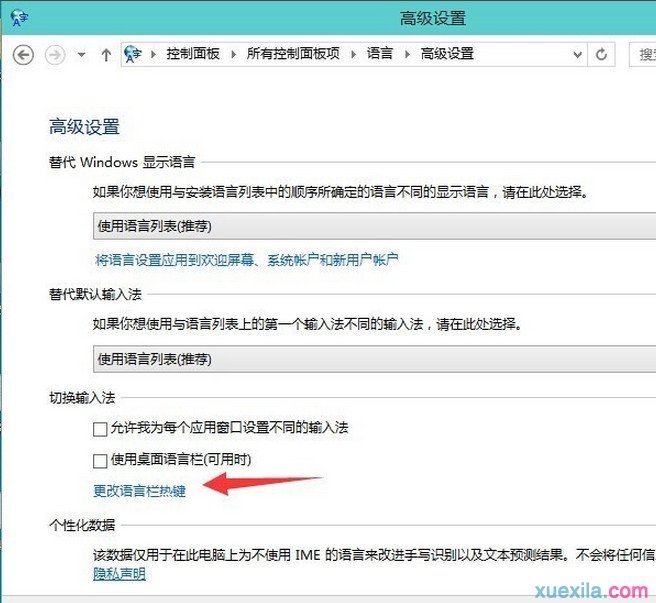Click the Forward navigation arrow

tap(55, 55)
